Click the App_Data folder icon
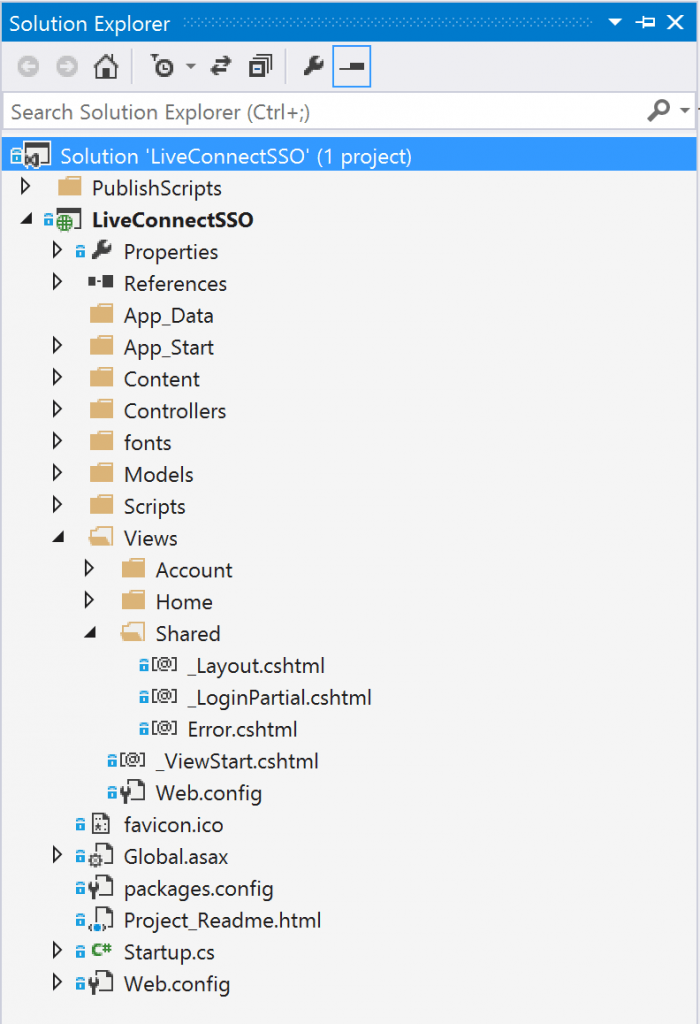Screen dimensions: 700x1024 101,314
